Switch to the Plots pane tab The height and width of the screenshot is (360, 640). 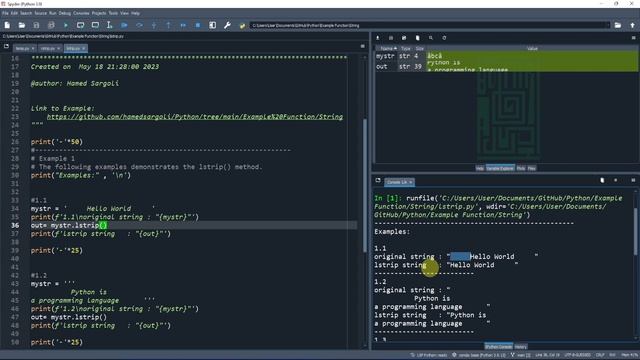(521, 168)
